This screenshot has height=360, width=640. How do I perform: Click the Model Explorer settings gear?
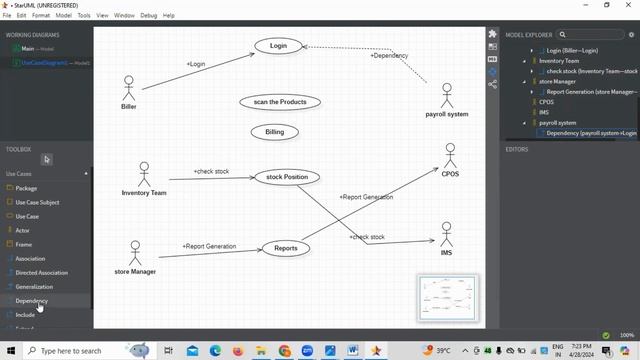coord(631,35)
